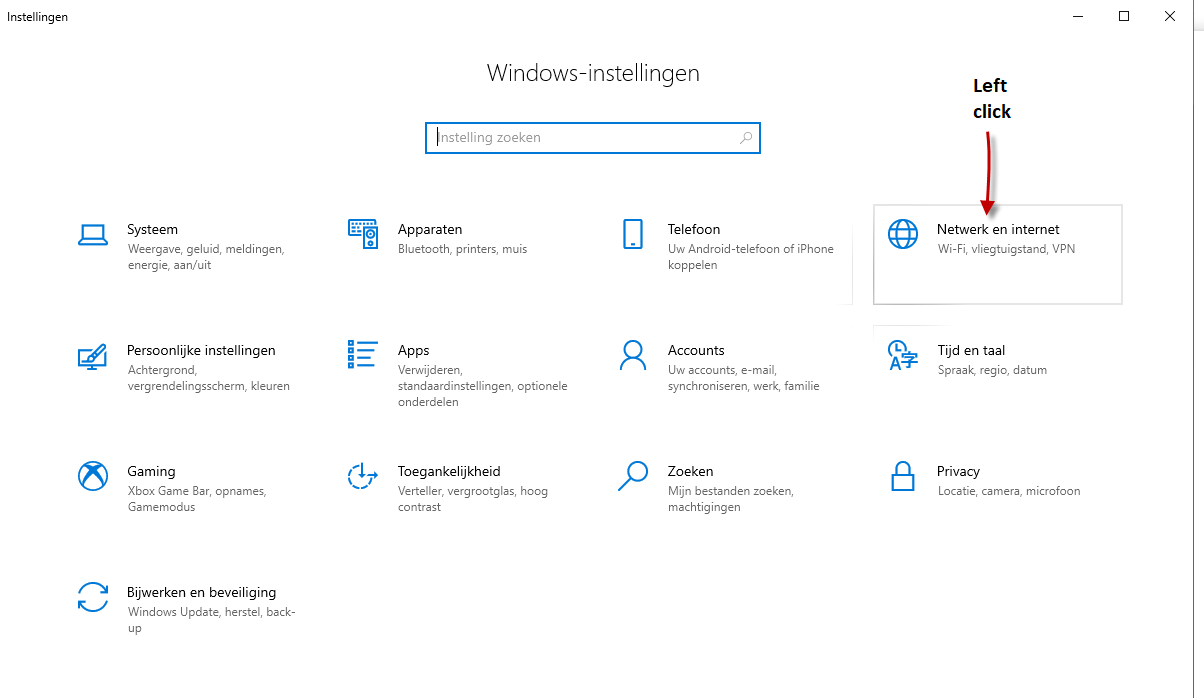The image size is (1204, 698).
Task: Click 'Uw Android-telefoon of iPhone koppelen' text
Action: (750, 257)
